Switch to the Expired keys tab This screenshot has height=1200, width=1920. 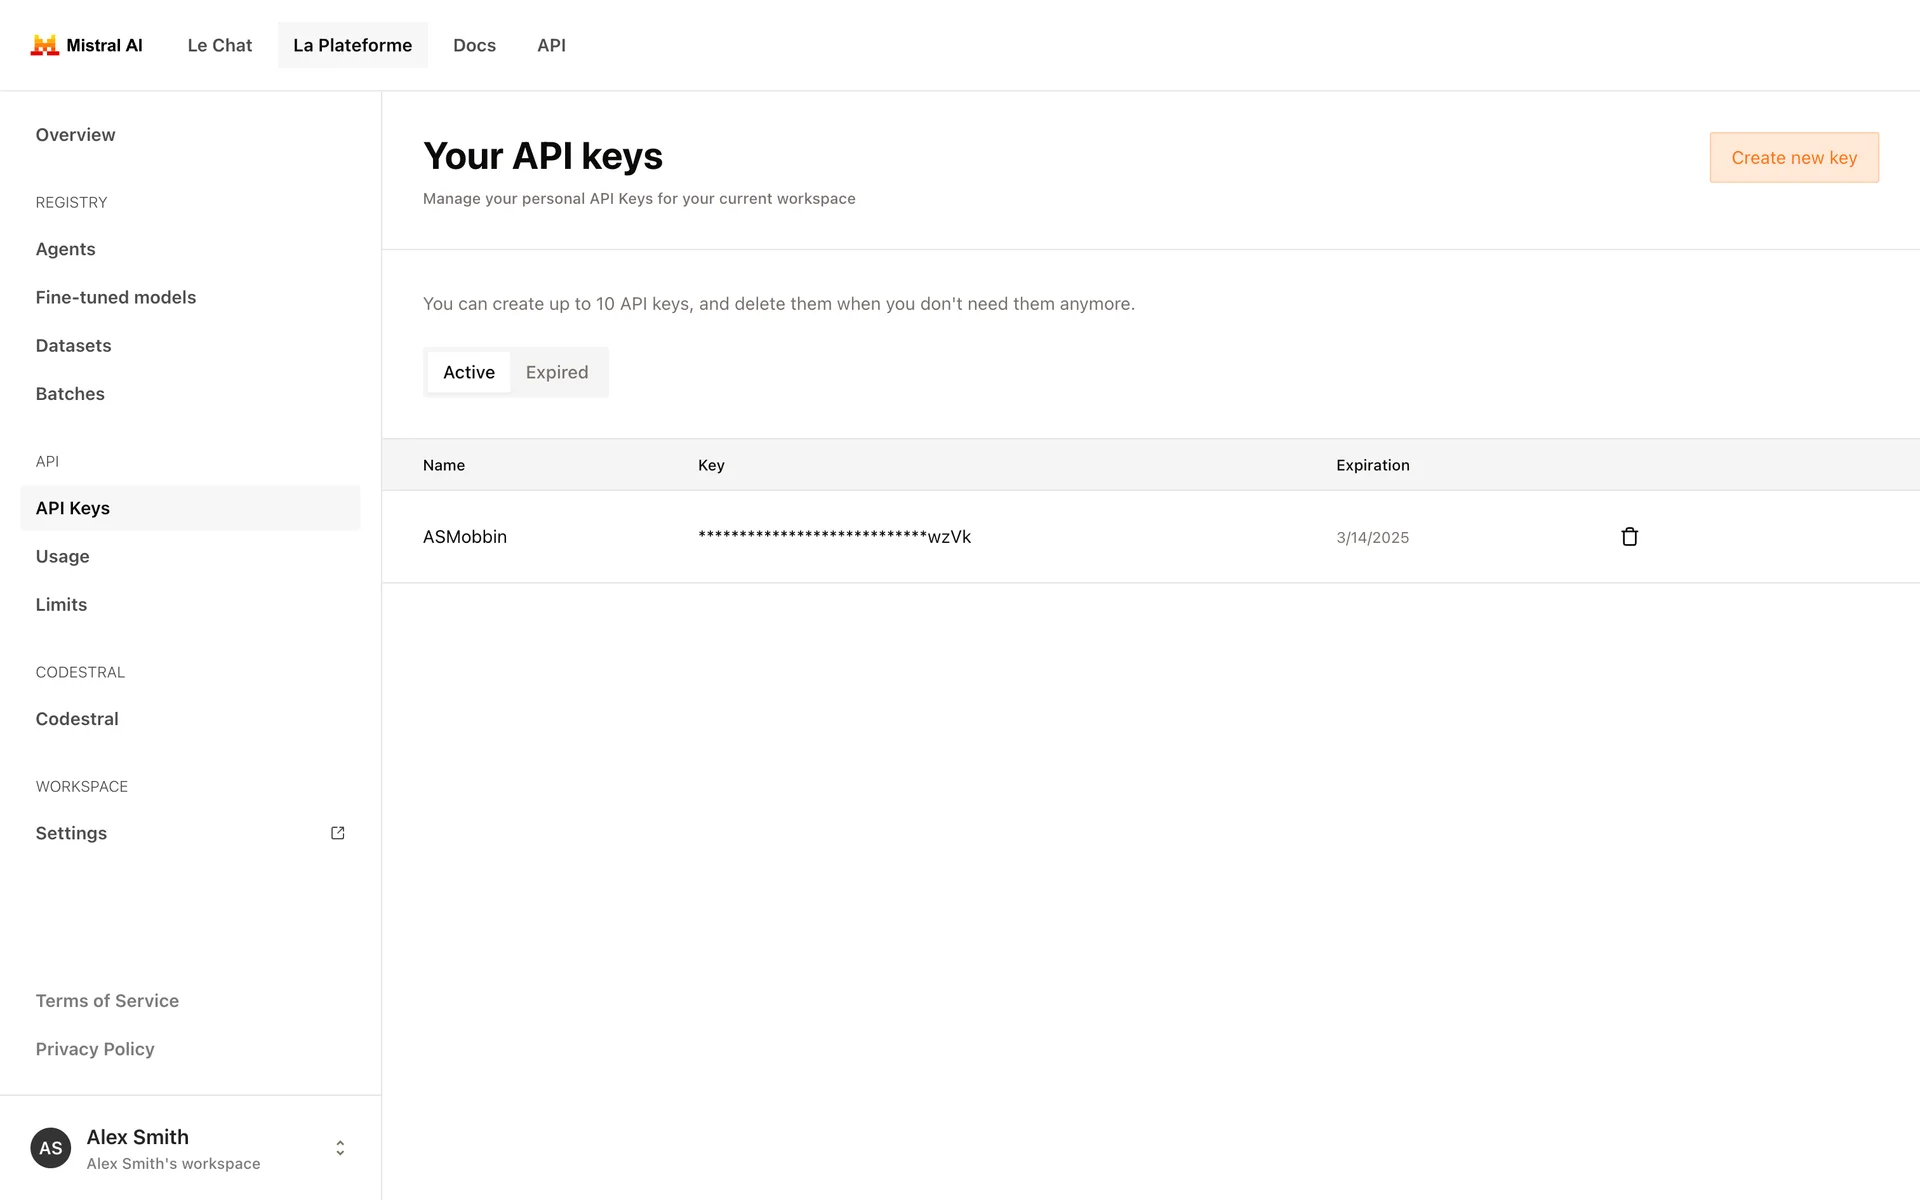tap(557, 372)
